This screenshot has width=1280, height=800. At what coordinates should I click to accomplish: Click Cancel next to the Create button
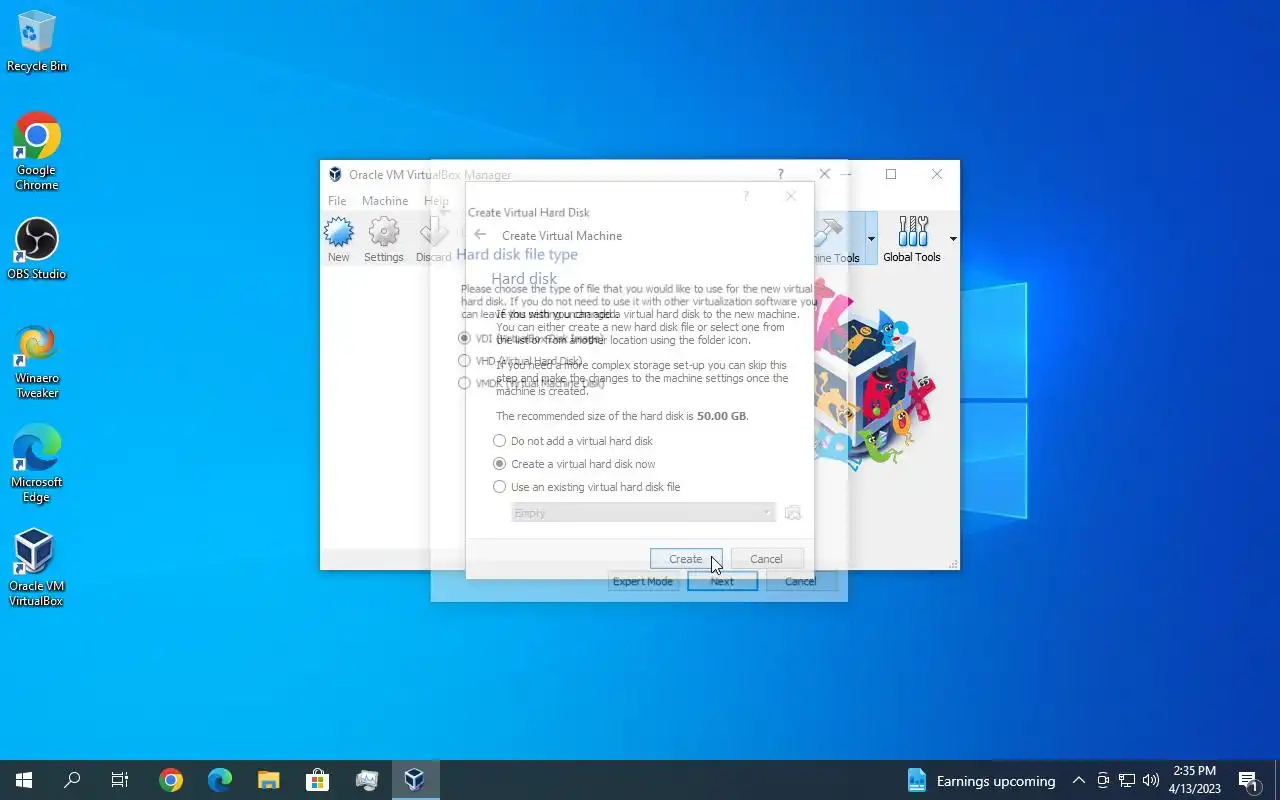click(x=766, y=559)
